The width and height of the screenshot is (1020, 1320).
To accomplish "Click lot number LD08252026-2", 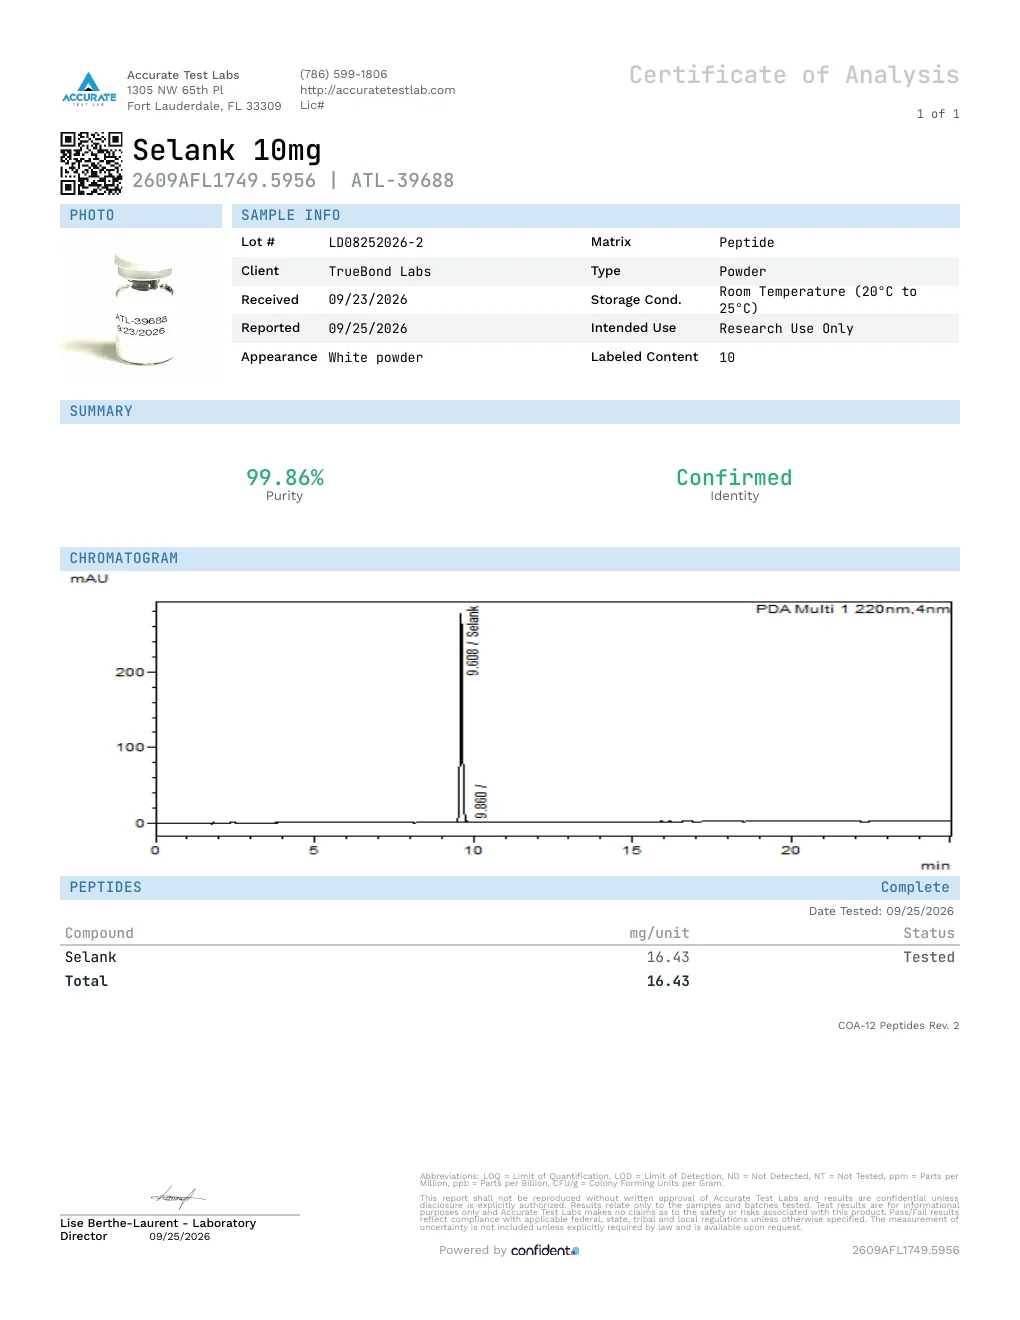I will pyautogui.click(x=376, y=243).
